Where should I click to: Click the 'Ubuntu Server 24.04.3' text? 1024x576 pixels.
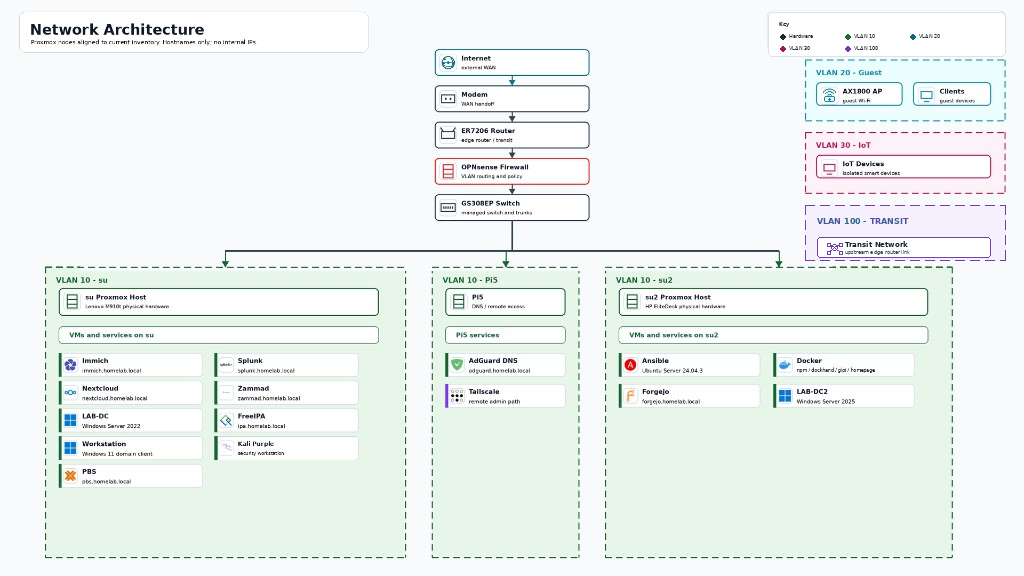pyautogui.click(x=672, y=370)
